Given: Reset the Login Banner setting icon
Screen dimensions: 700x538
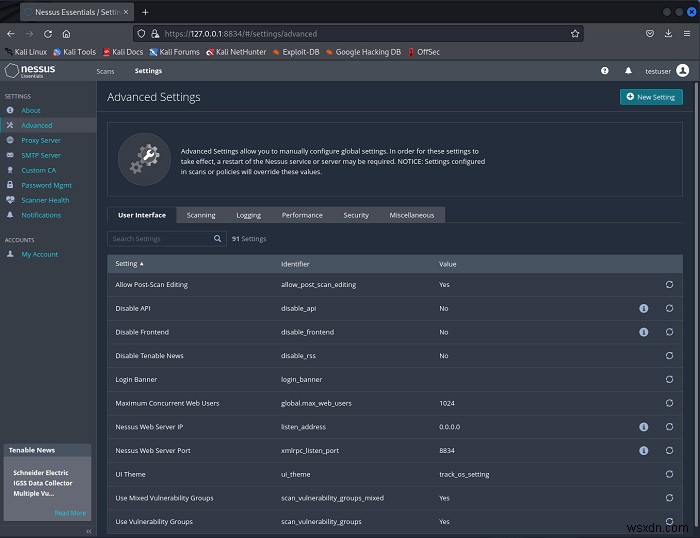Looking at the screenshot, I should tap(669, 379).
